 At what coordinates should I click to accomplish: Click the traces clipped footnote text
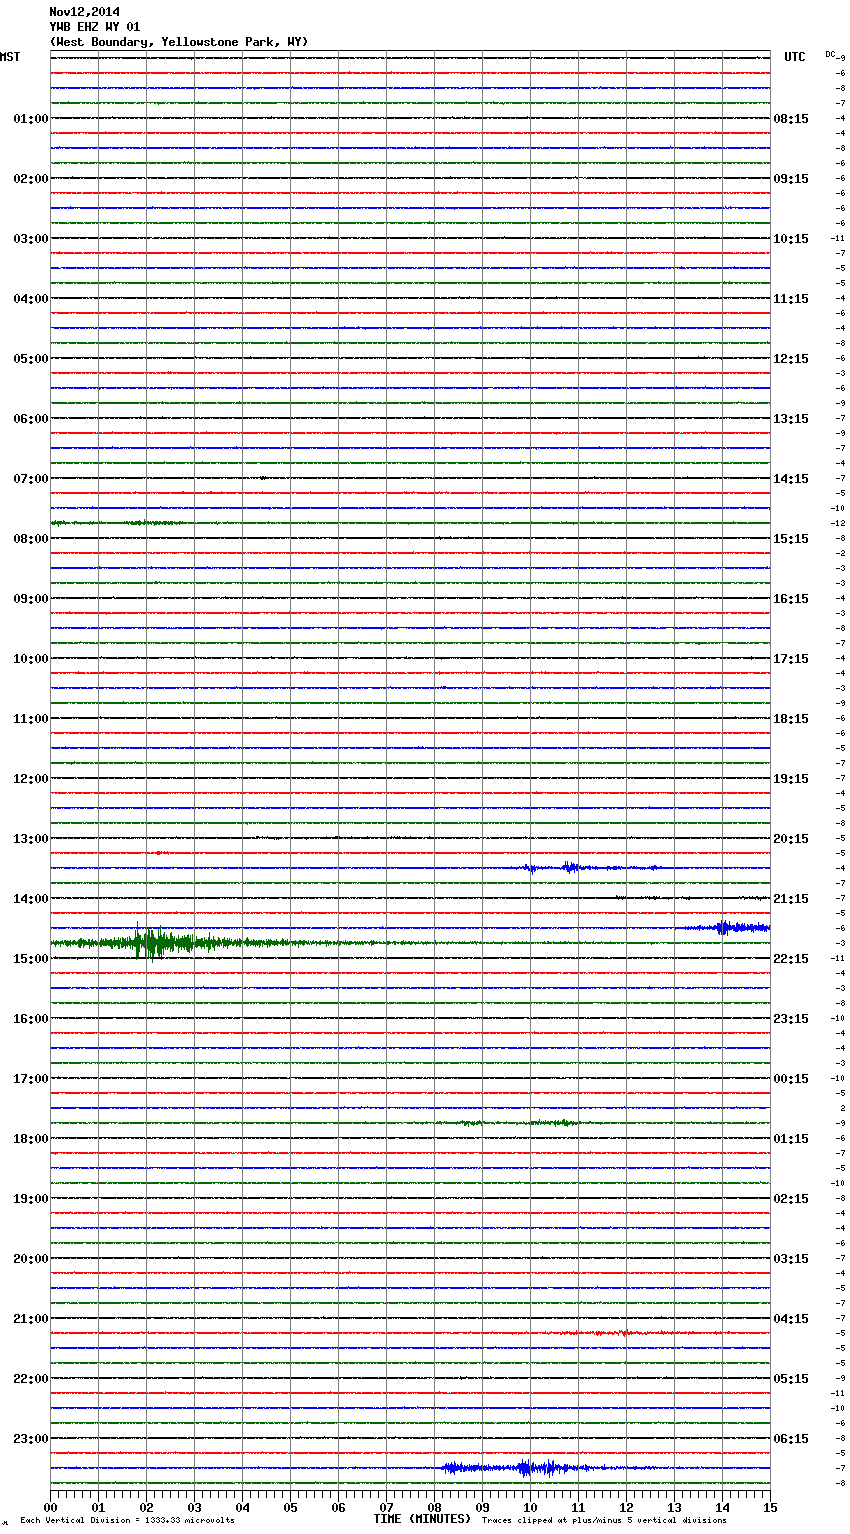(x=604, y=1521)
